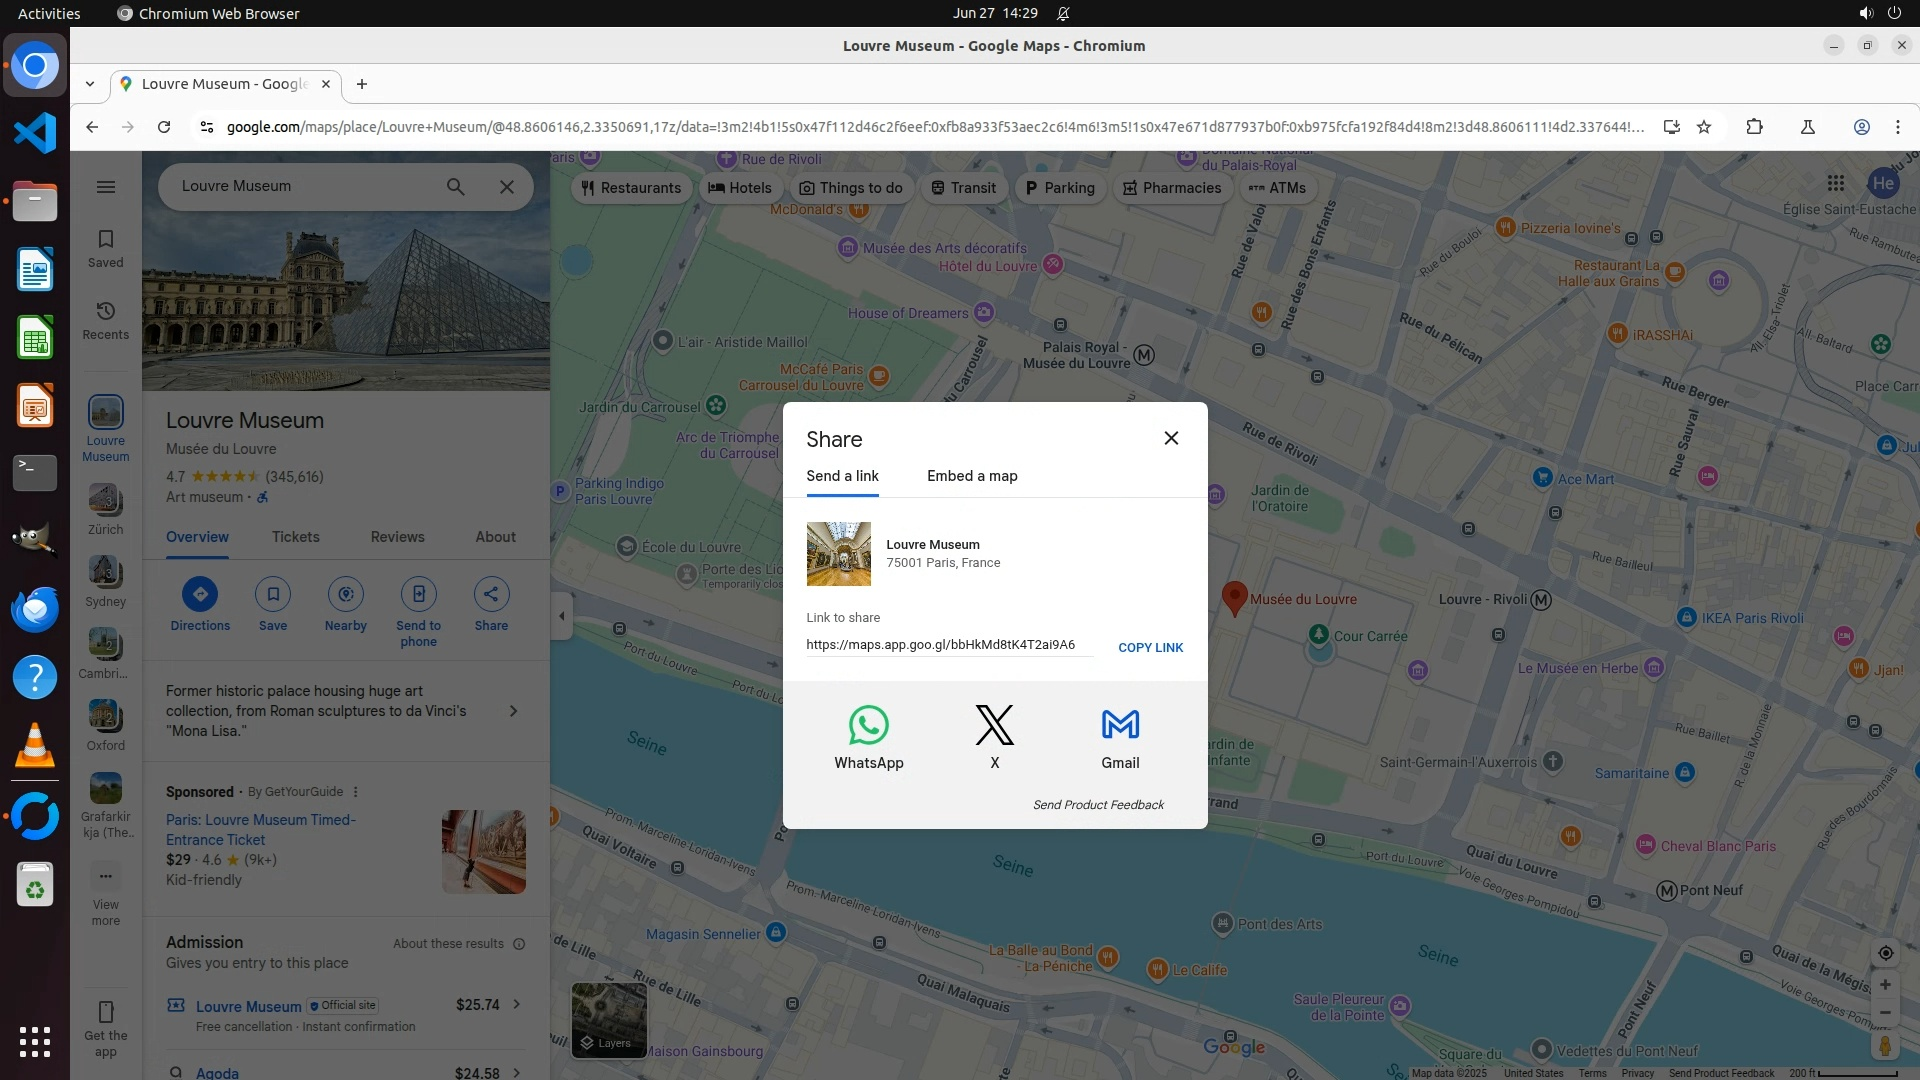This screenshot has height=1080, width=1920.
Task: Click the share link text field
Action: pos(947,645)
